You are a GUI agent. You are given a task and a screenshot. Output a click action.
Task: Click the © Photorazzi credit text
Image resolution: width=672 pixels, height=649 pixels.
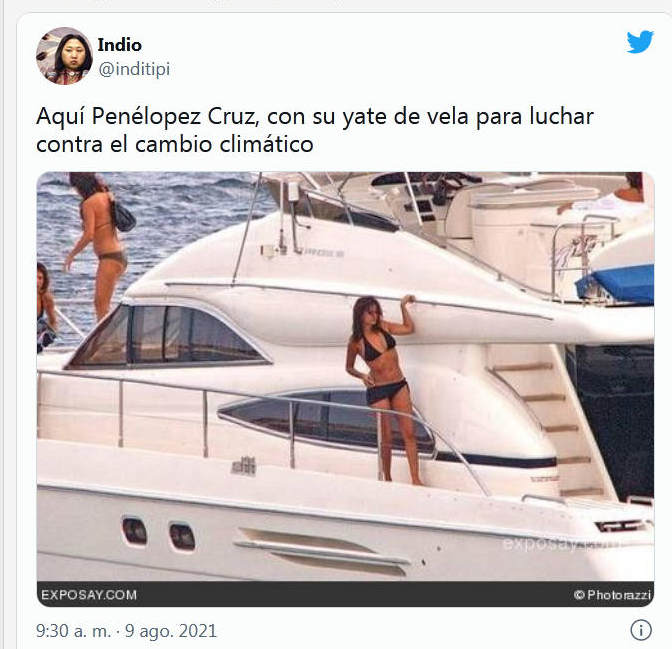coord(612,595)
